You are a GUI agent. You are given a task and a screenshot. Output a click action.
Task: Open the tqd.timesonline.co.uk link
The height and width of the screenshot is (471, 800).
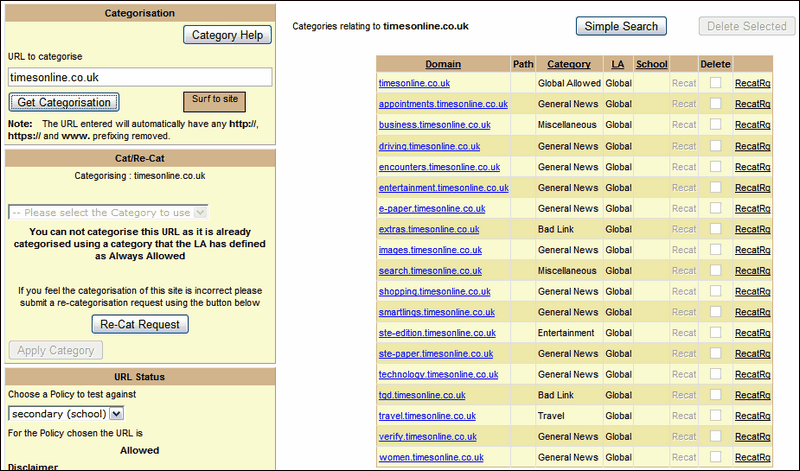422,395
